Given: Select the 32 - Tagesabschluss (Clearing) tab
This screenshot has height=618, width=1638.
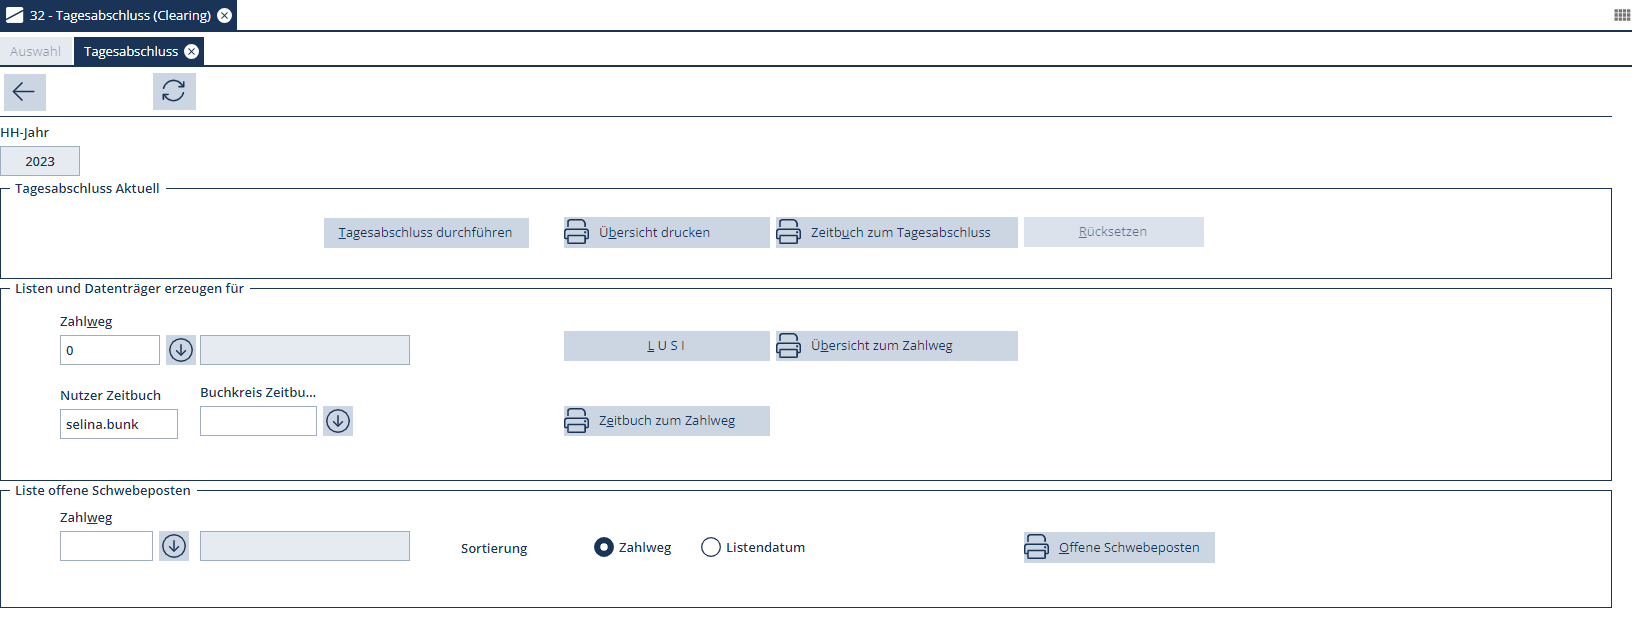Looking at the screenshot, I should click(x=119, y=16).
